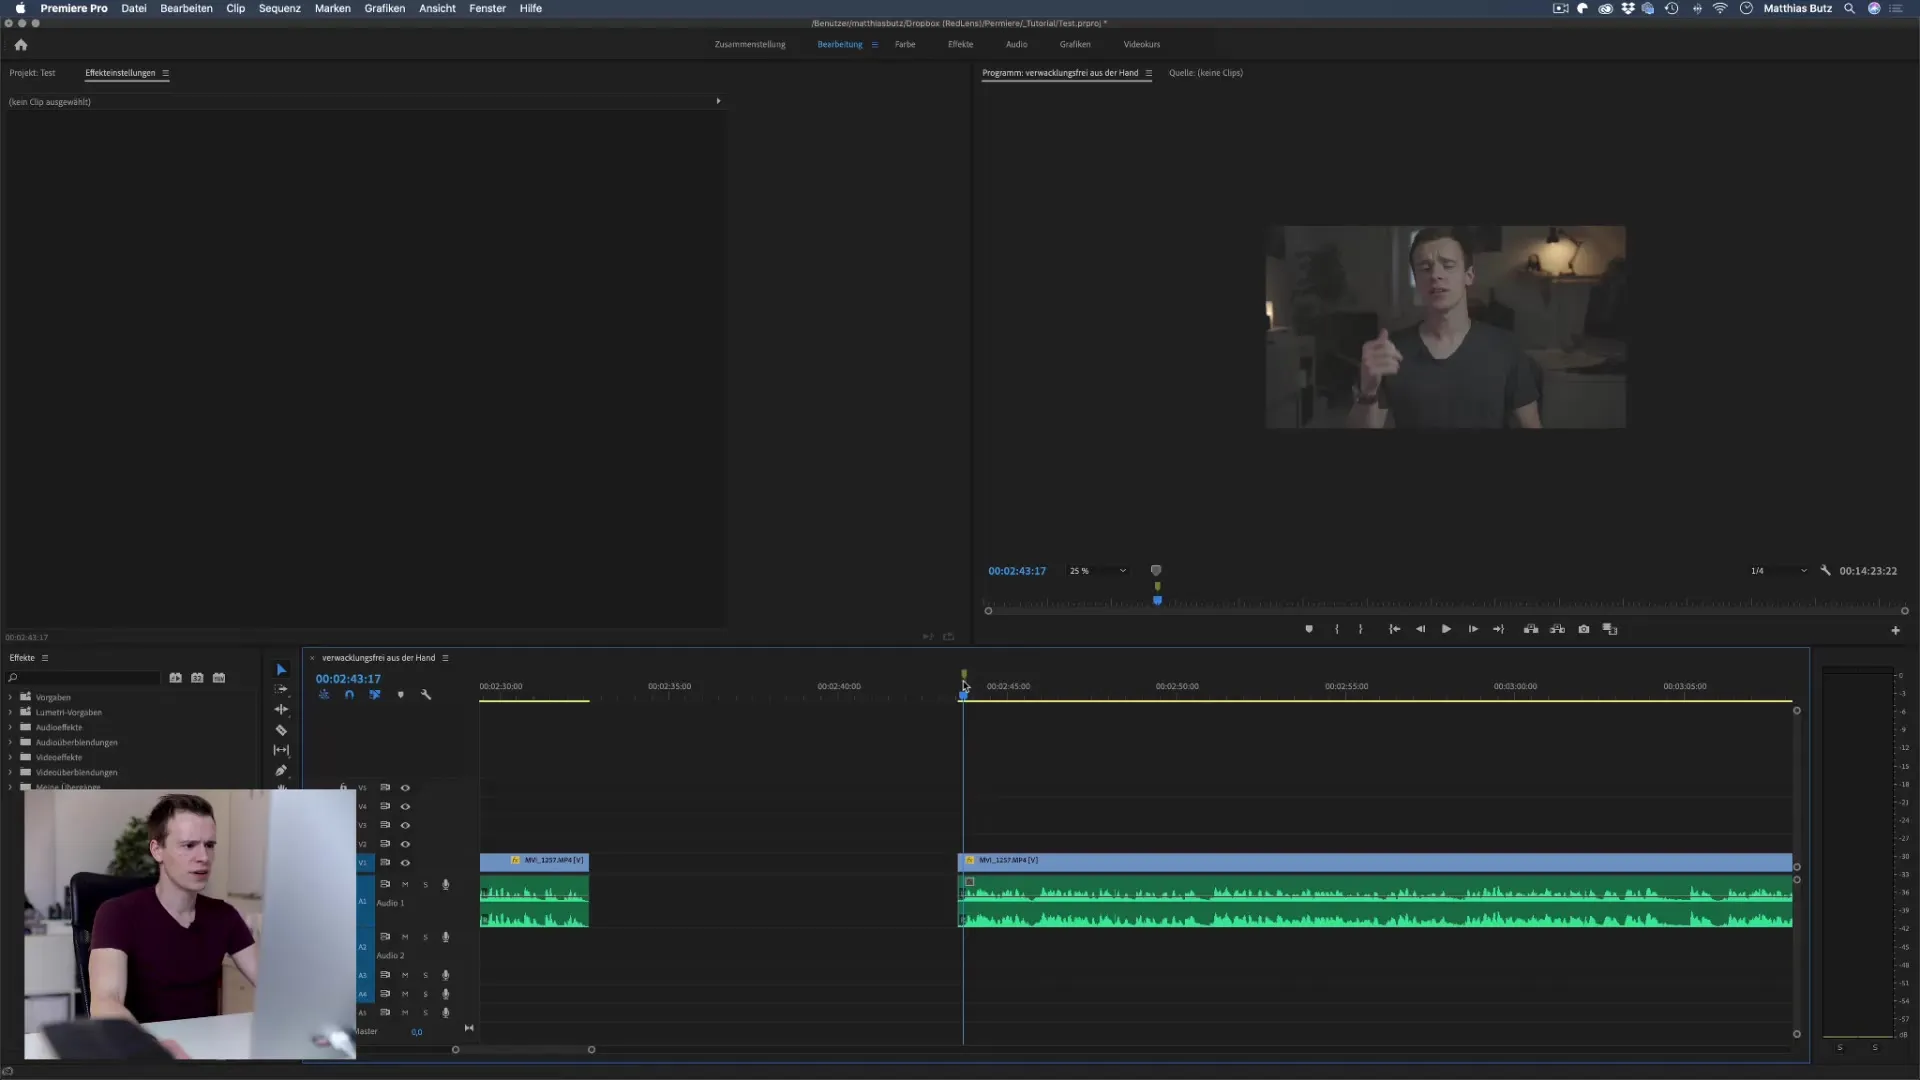The width and height of the screenshot is (1920, 1080).
Task: Open Program monitor settings wrench
Action: (1825, 570)
